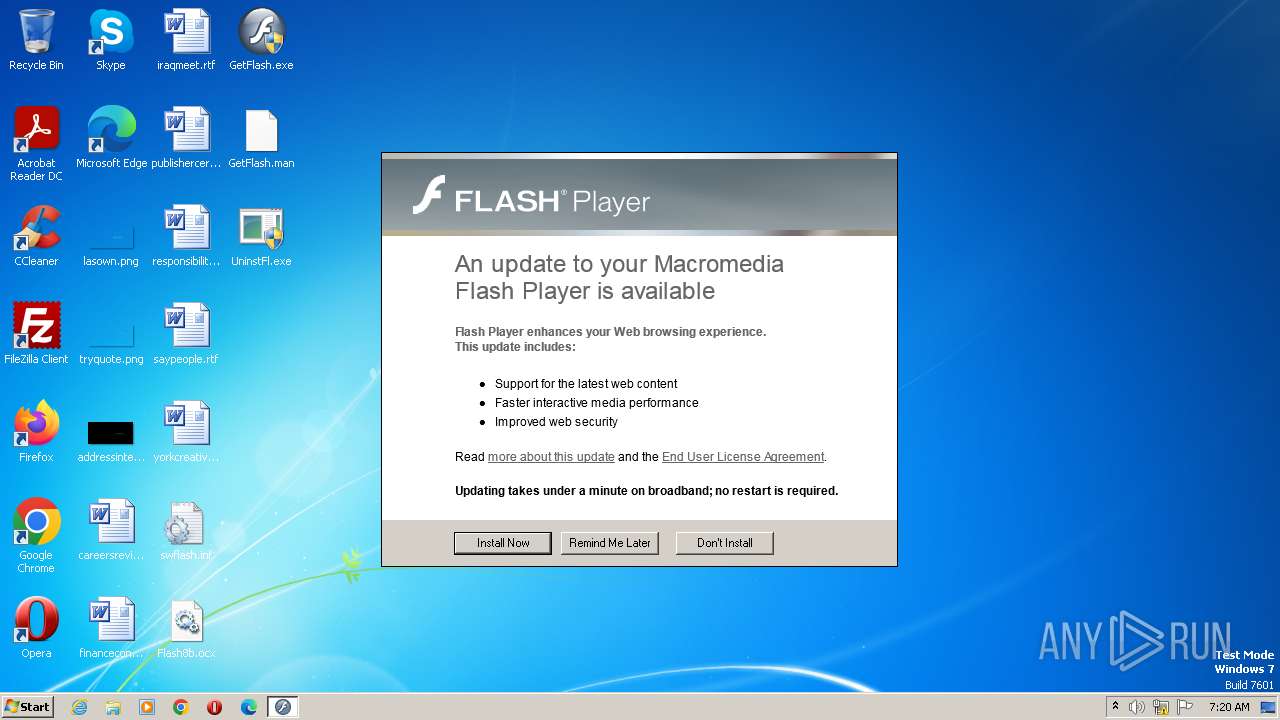Click the 7:20 AM clock
Viewport: 1280px width, 720px height.
[x=1229, y=707]
